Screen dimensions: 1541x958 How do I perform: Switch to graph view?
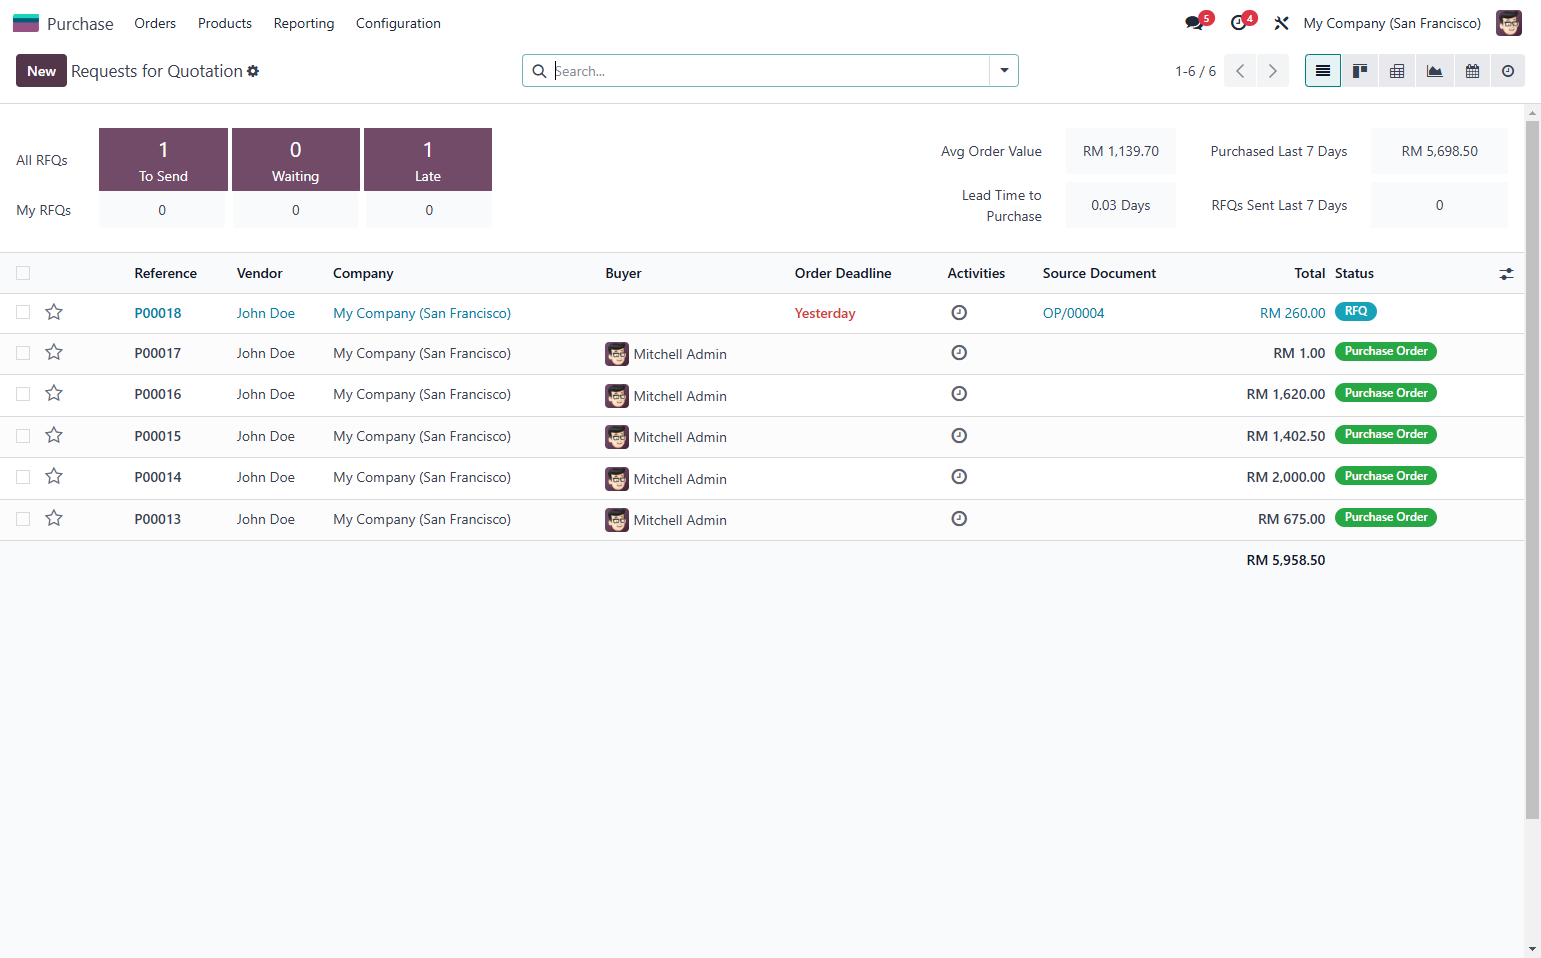(1434, 71)
